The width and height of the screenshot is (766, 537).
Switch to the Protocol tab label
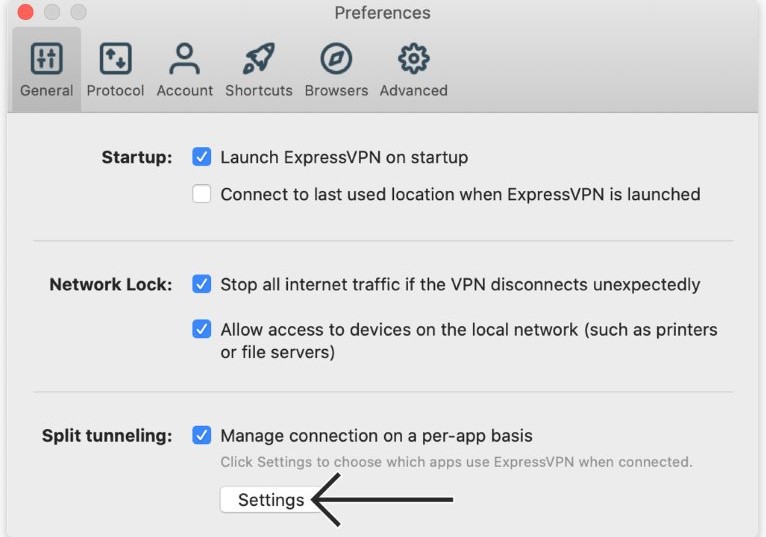click(x=115, y=90)
